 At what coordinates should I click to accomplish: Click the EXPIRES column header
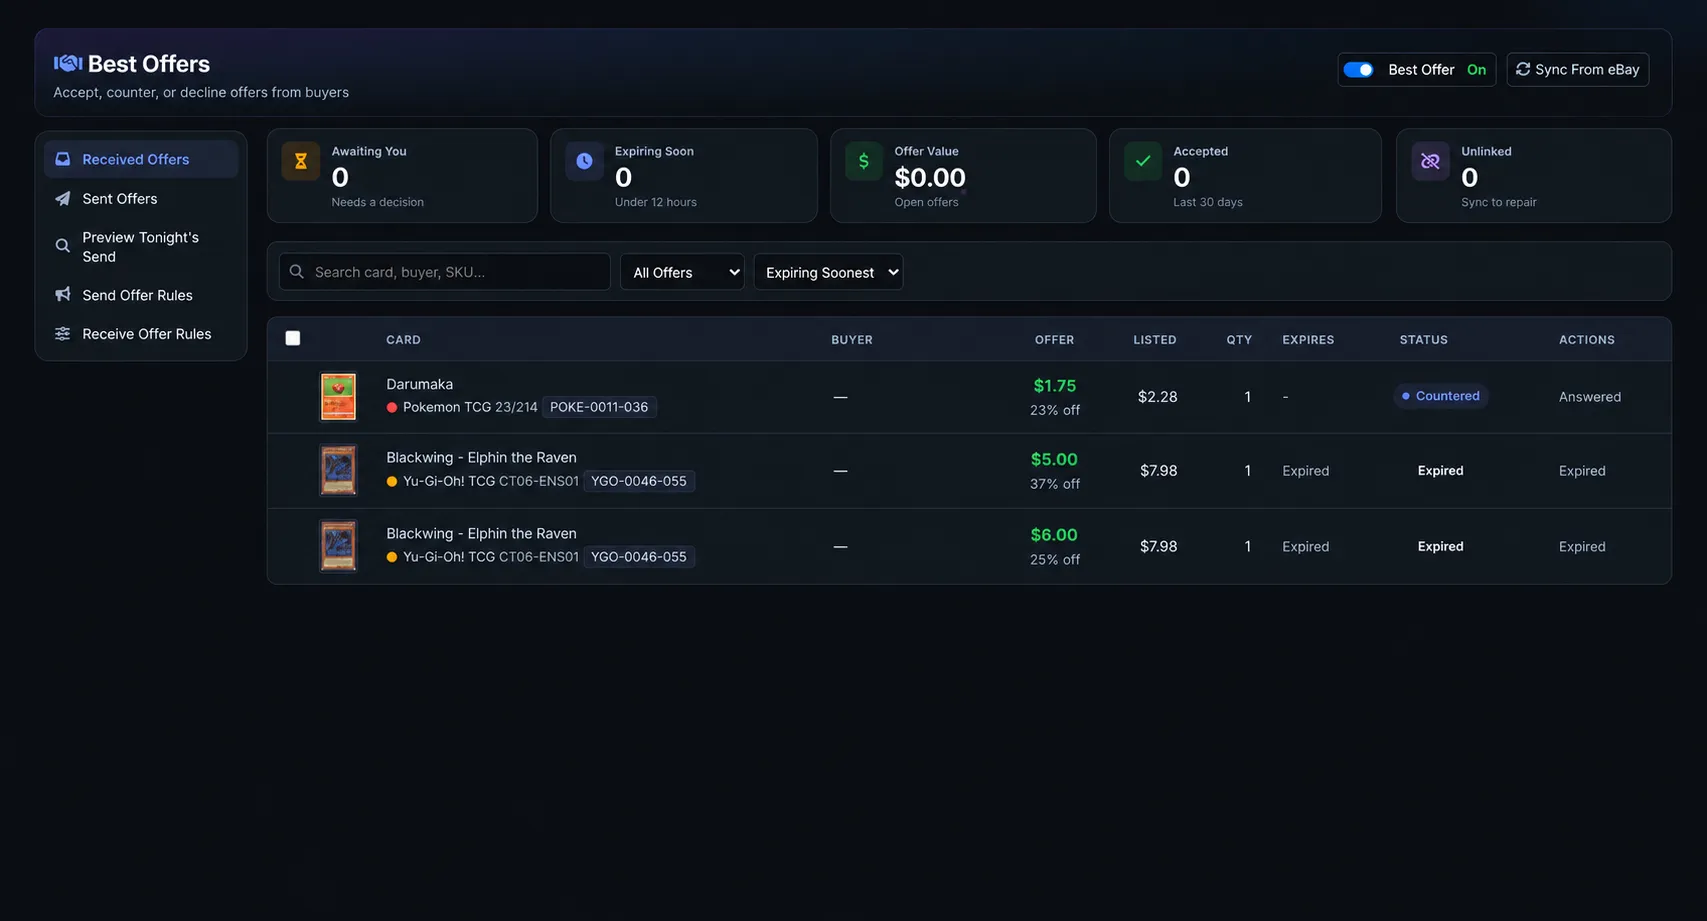tap(1308, 340)
